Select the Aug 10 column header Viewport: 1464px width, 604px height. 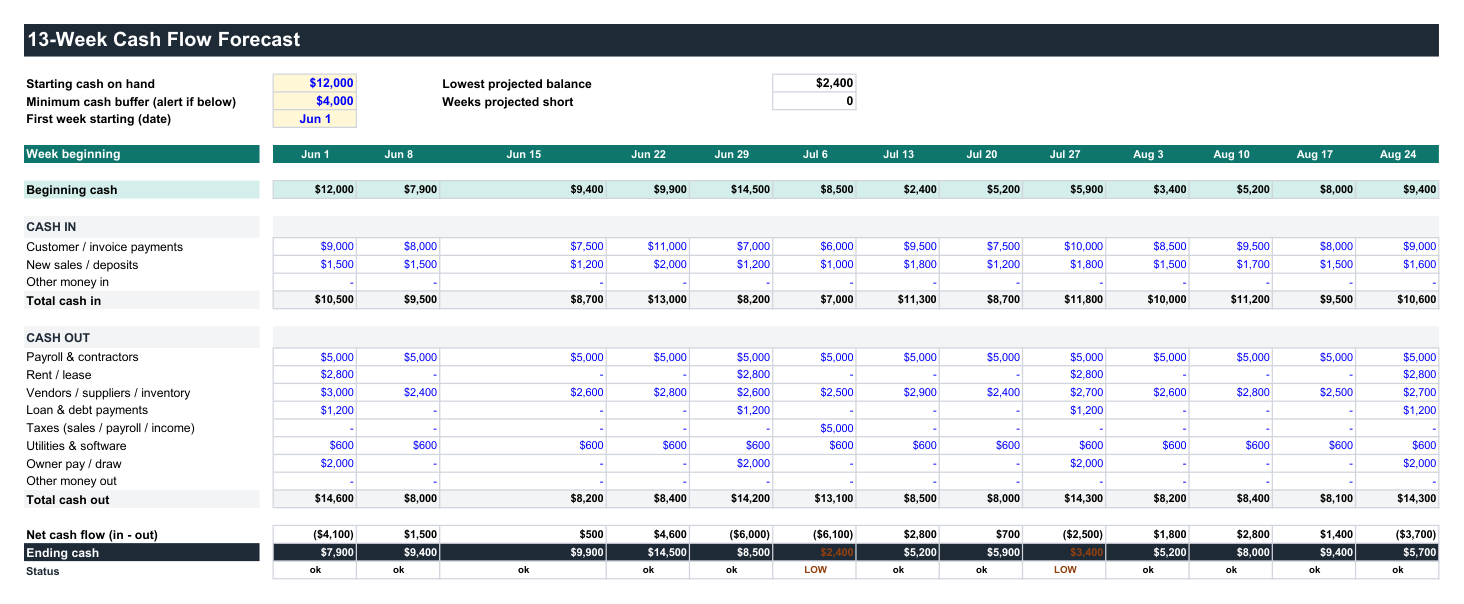[1231, 154]
